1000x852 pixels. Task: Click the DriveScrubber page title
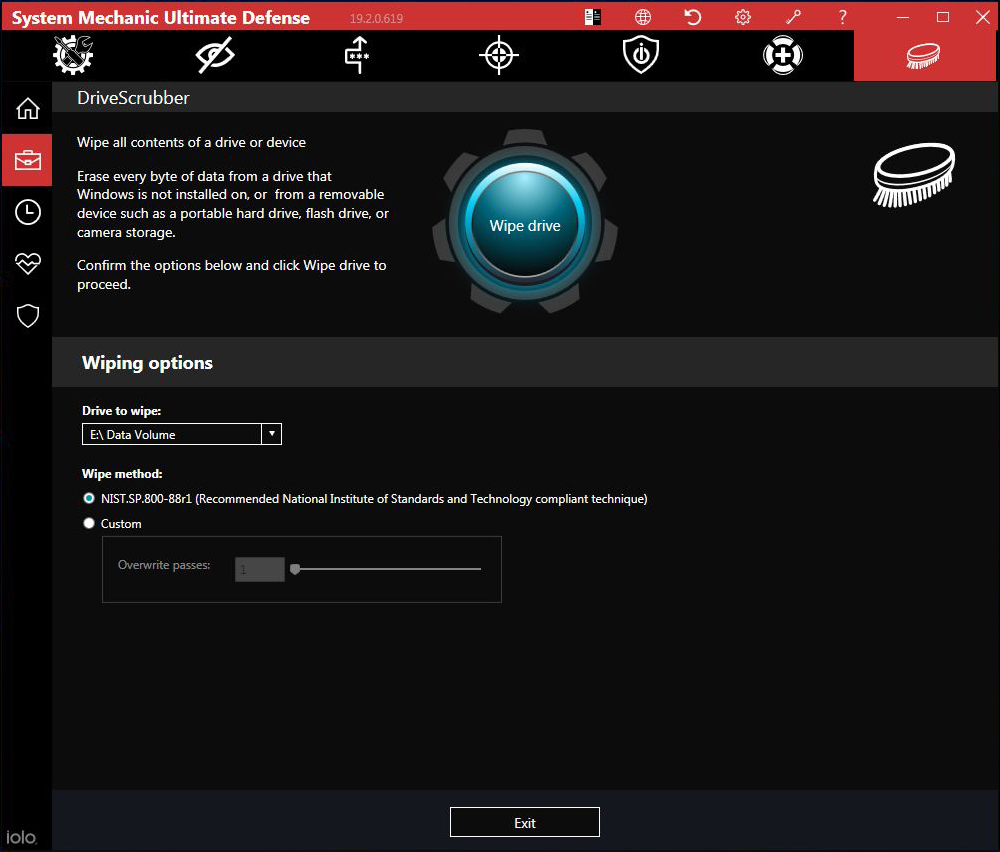click(x=133, y=98)
